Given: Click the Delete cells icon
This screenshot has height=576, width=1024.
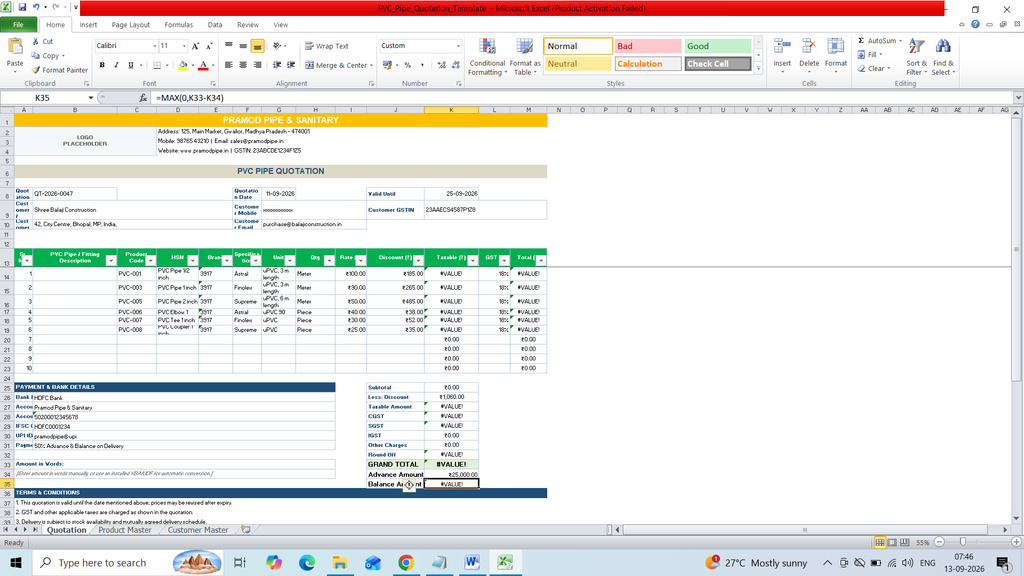Looking at the screenshot, I should click(808, 47).
